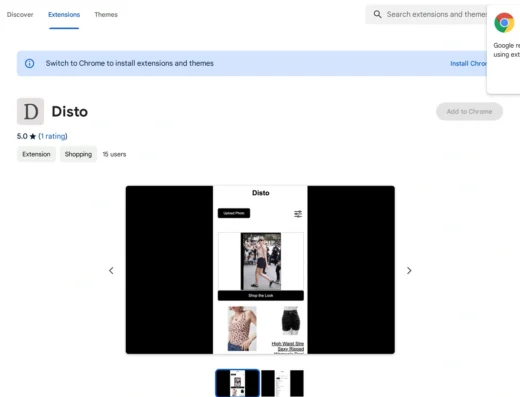
Task: Click the filter sliders icon in the preview
Action: click(x=298, y=214)
